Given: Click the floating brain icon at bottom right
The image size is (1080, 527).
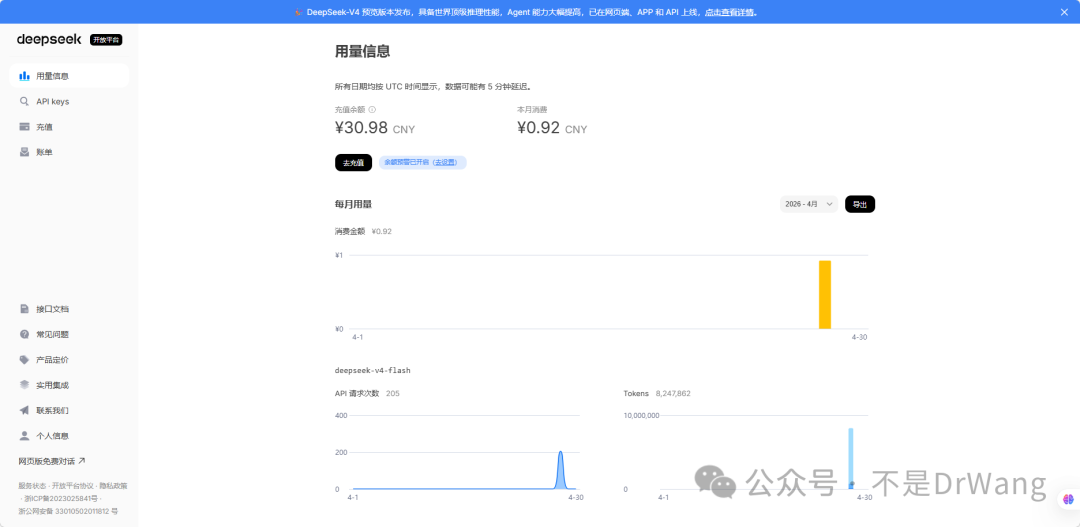Looking at the screenshot, I should [x=1068, y=498].
